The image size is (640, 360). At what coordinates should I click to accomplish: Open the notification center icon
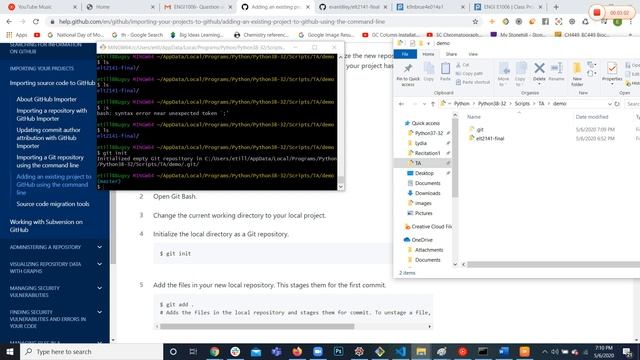(x=627, y=351)
